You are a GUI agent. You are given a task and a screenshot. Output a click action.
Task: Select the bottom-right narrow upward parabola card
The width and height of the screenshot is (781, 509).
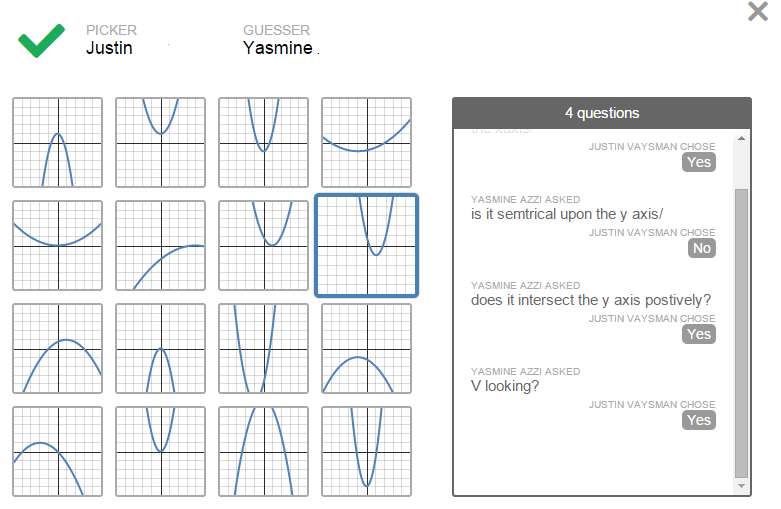tap(366, 451)
